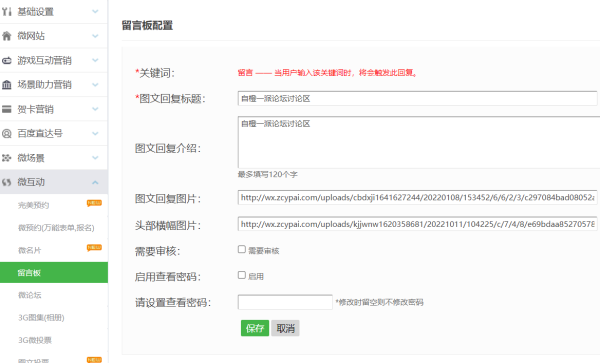Click the 基础设置 fork-knife icon
The height and width of the screenshot is (363, 600).
[7, 12]
